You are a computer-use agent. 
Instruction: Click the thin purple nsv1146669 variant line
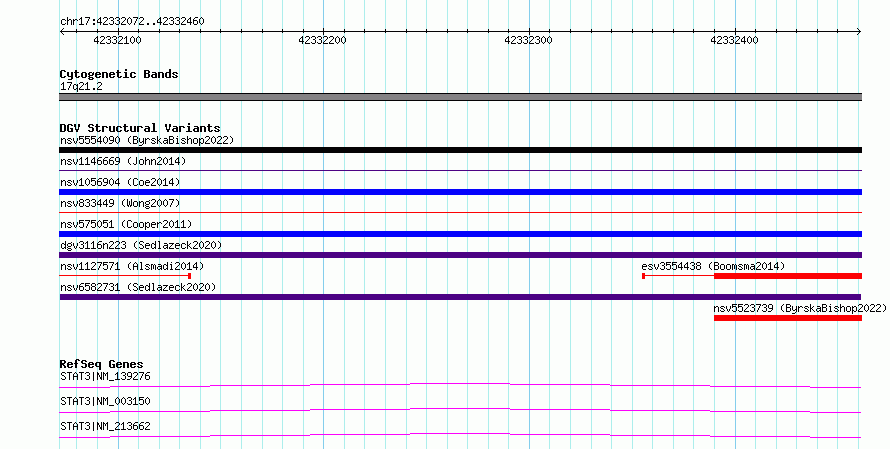coord(460,170)
